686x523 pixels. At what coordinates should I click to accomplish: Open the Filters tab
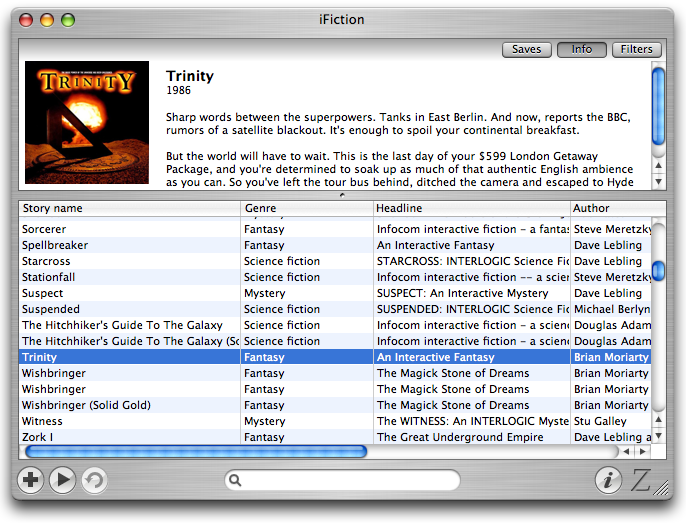pos(636,49)
